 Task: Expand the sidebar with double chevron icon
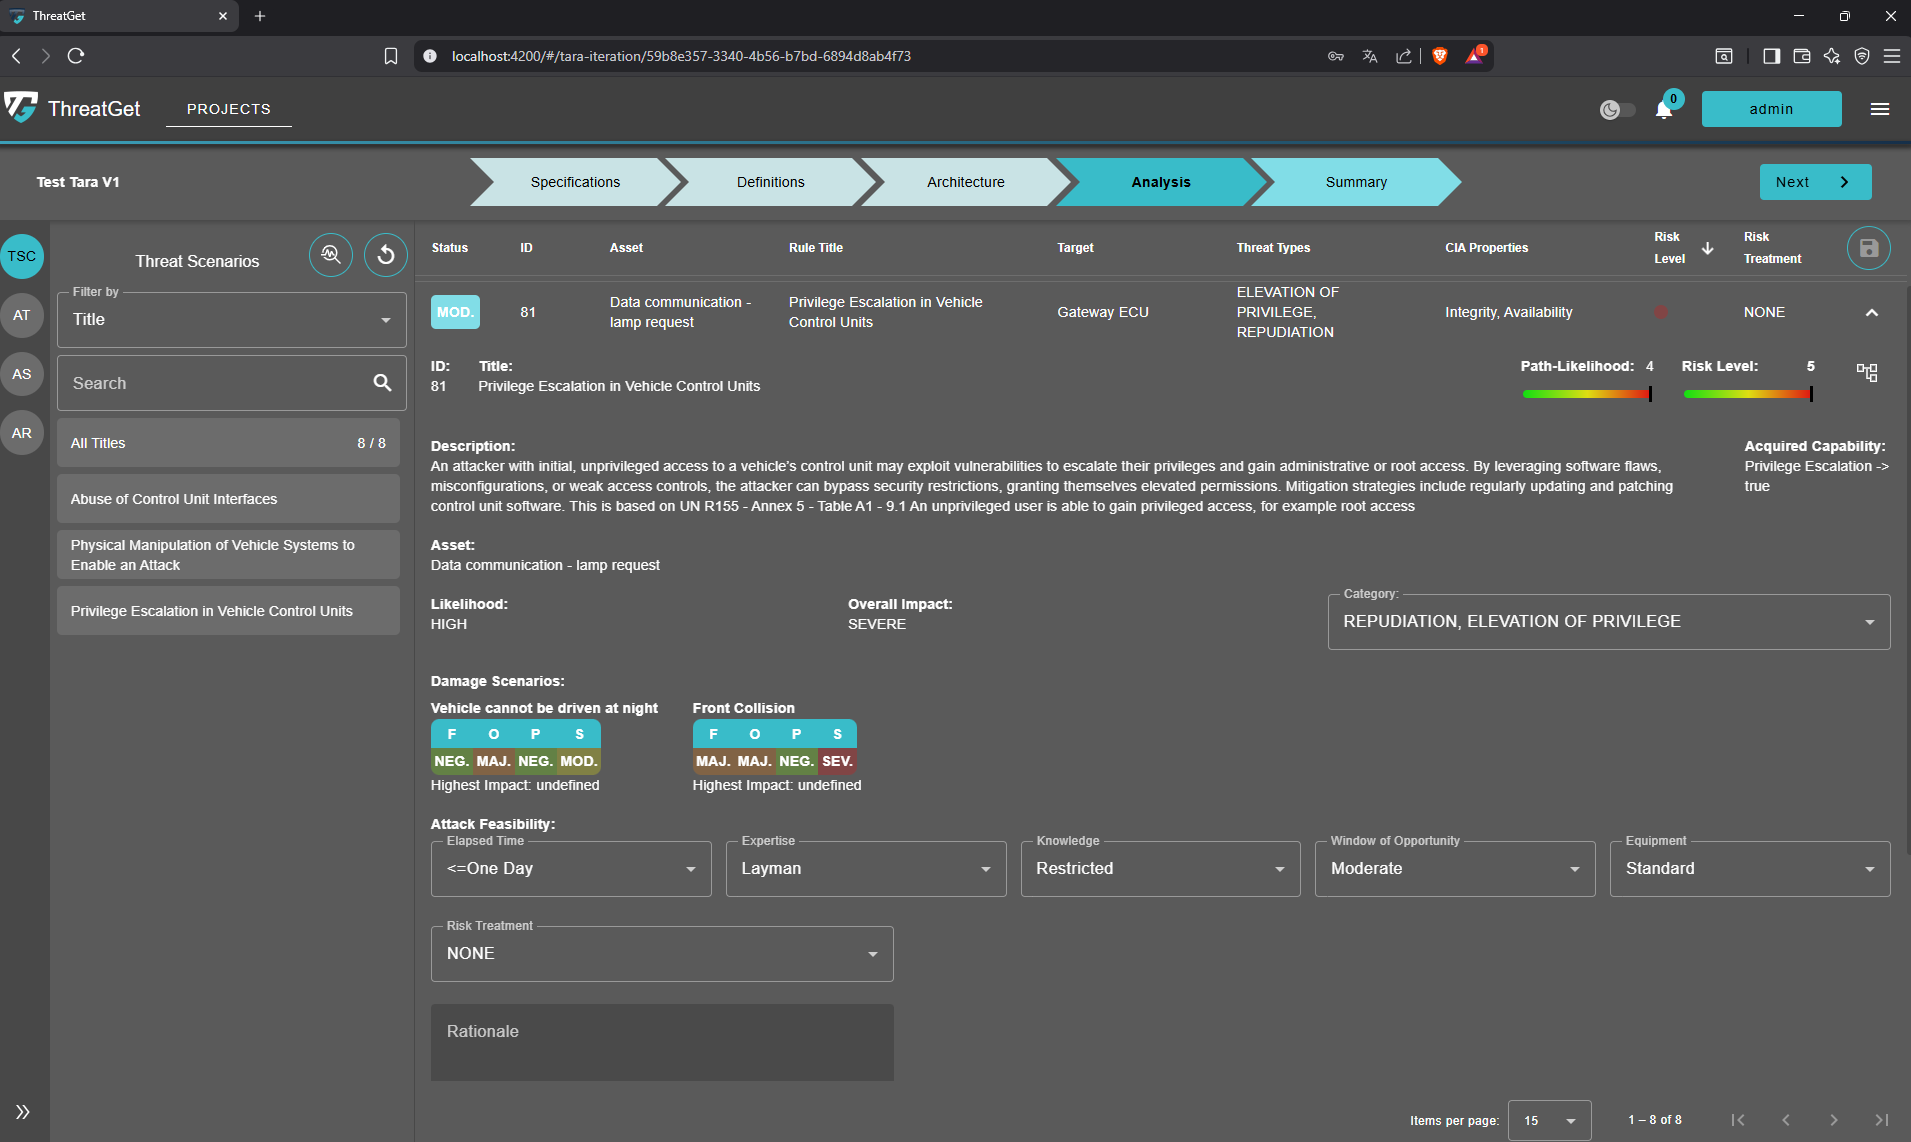(22, 1112)
